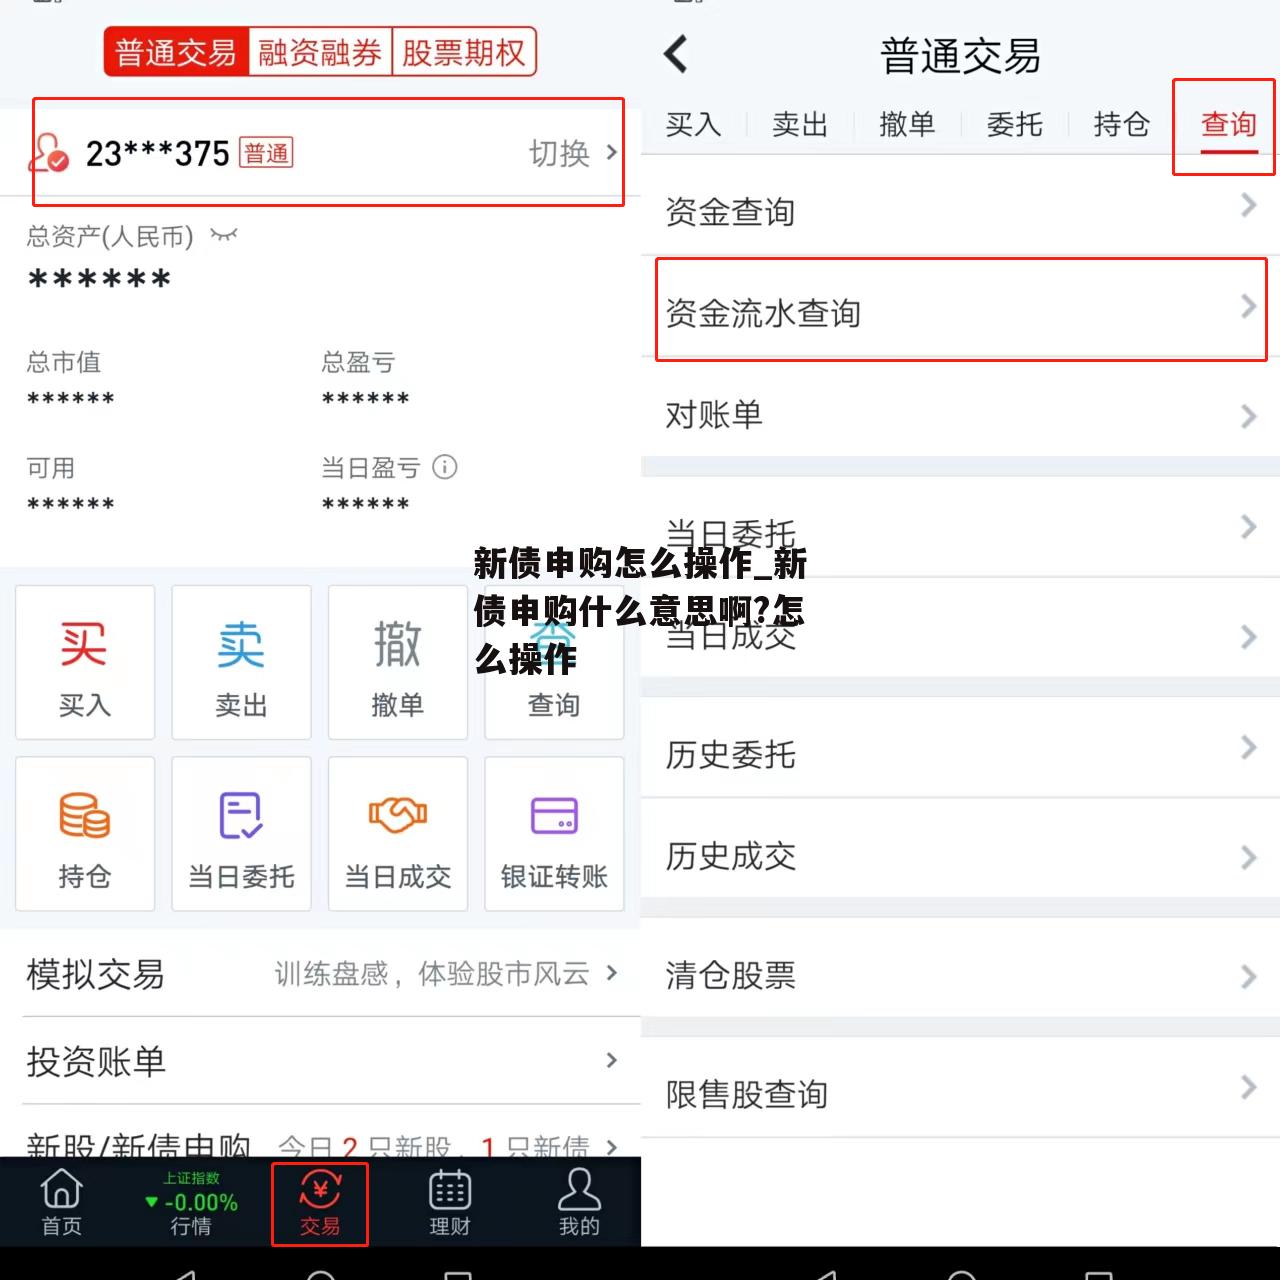Viewport: 1280px width, 1280px height.
Task: Switch to 持仓 tab
Action: [x=1121, y=124]
